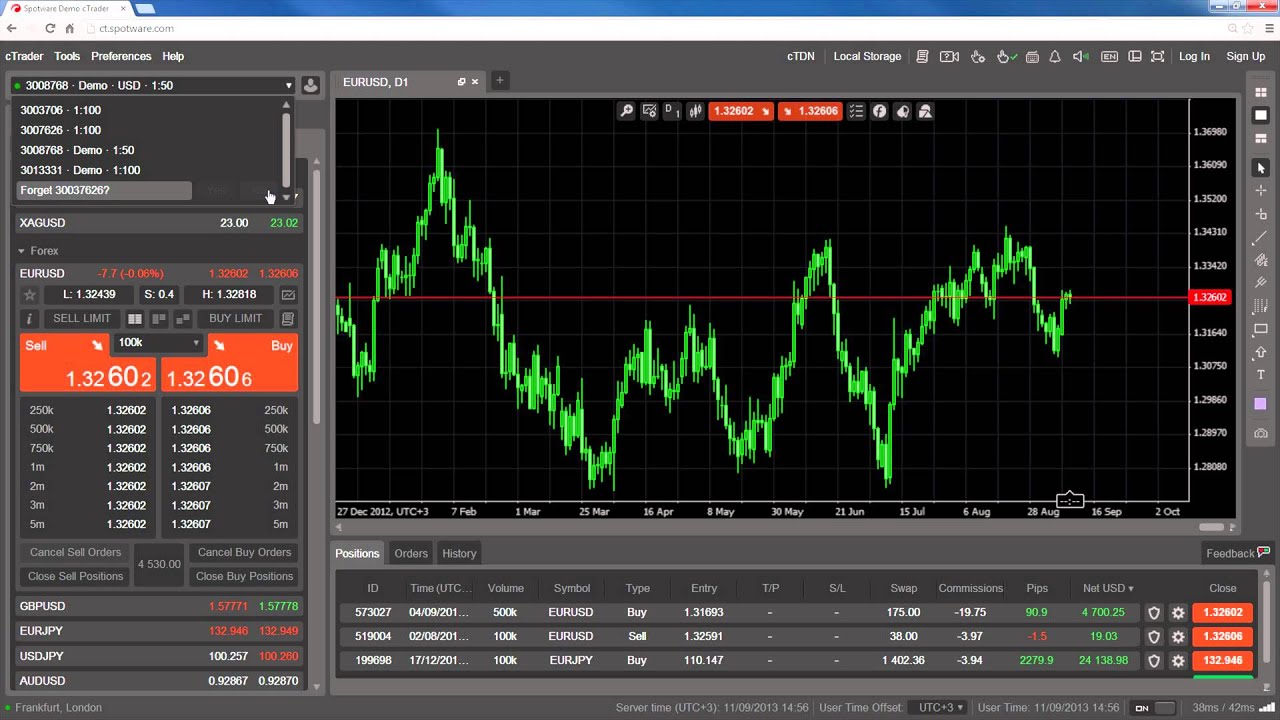Open the trade statement document icon
The width and height of the screenshot is (1280, 720).
click(923, 57)
